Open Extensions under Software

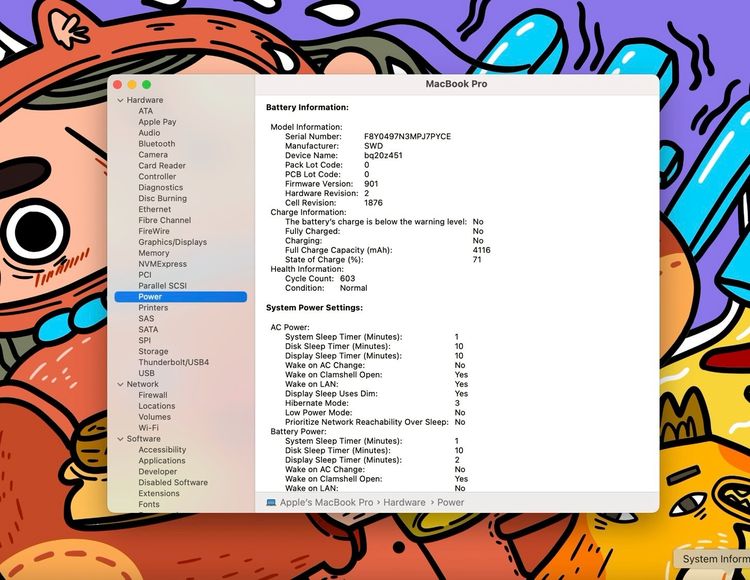[159, 493]
